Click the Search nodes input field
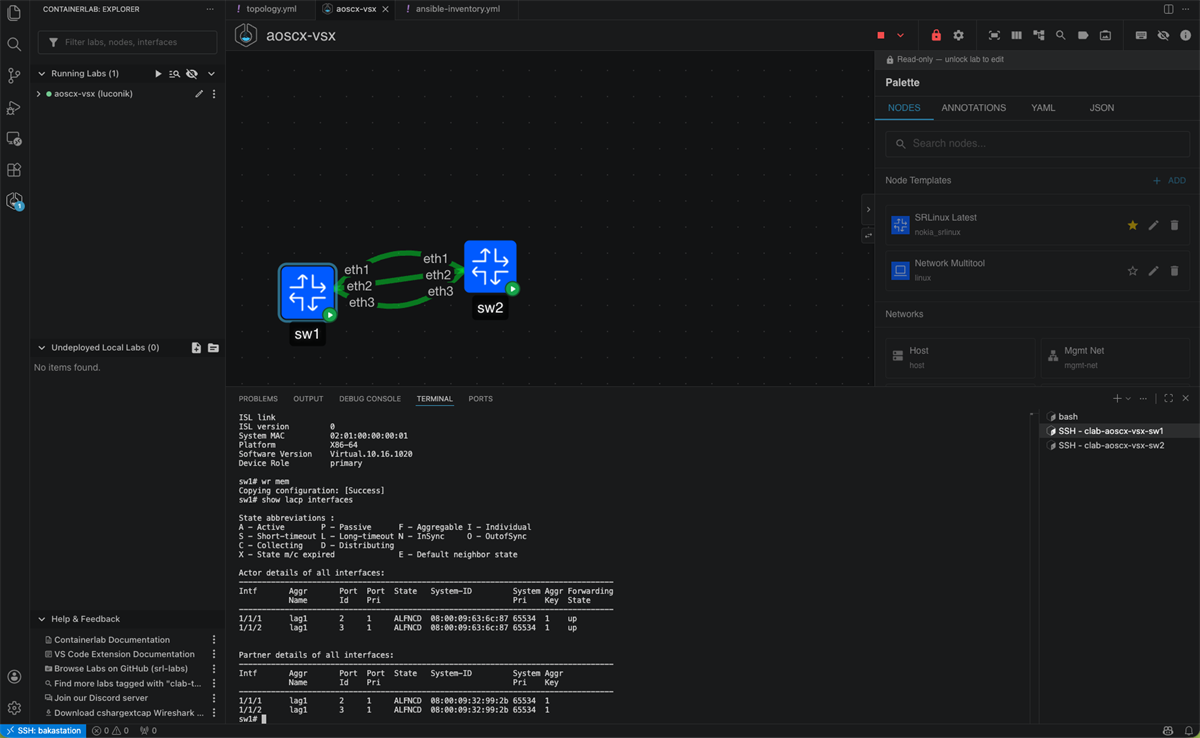 [1038, 144]
